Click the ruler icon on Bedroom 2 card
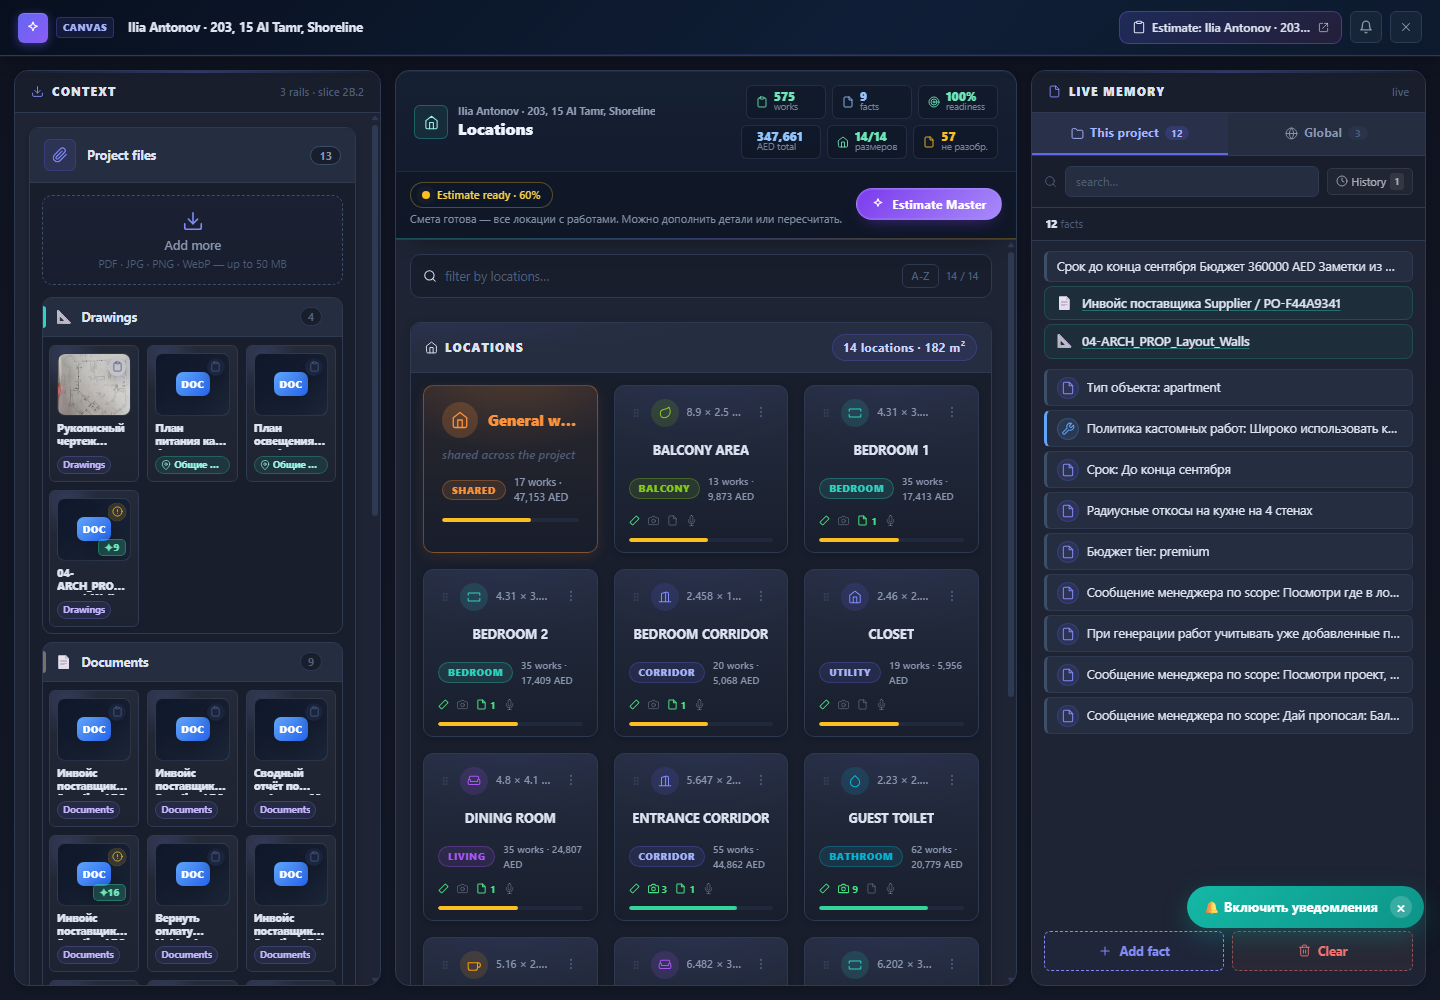Screen dimensions: 1440x1000 443,705
